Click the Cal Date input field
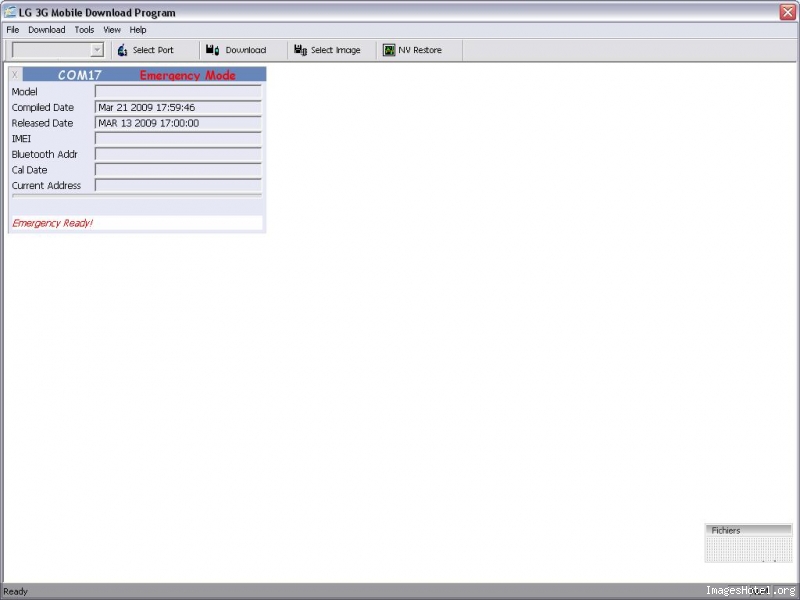Image resolution: width=800 pixels, height=600 pixels. tap(178, 170)
